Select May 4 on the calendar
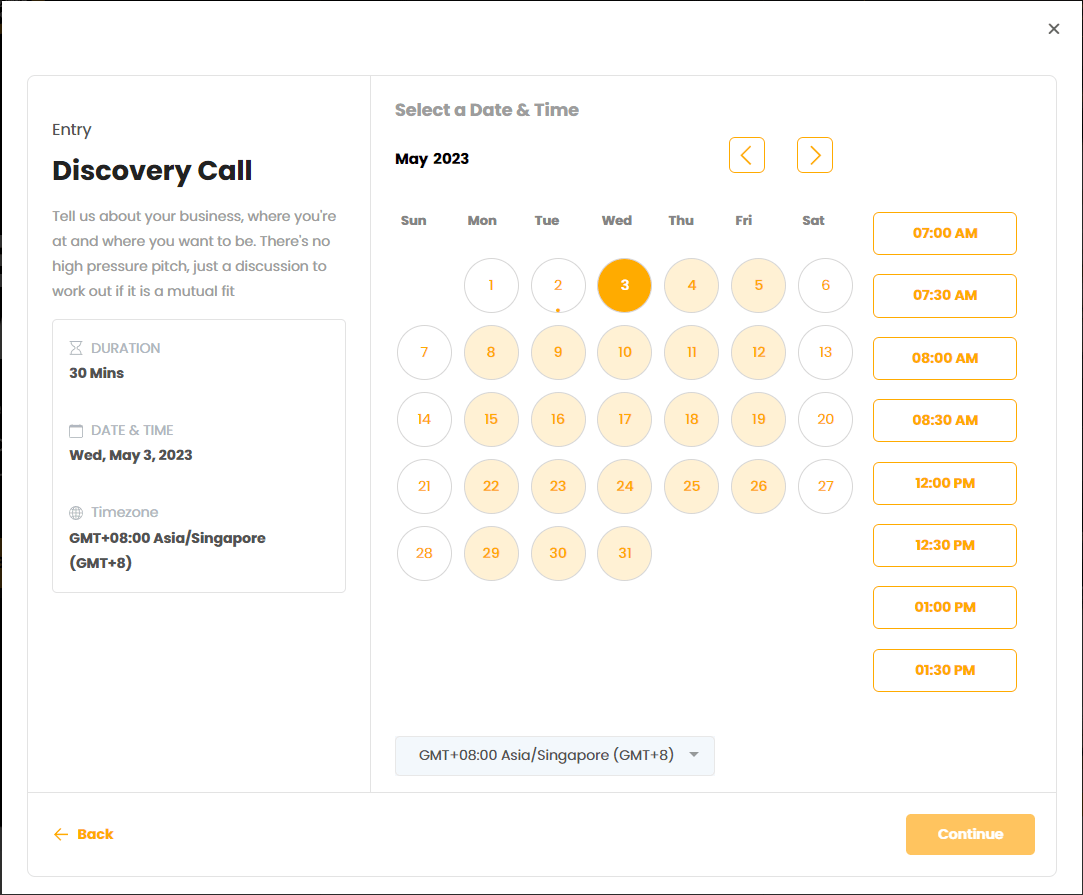Viewport: 1083px width, 895px height. [x=691, y=285]
